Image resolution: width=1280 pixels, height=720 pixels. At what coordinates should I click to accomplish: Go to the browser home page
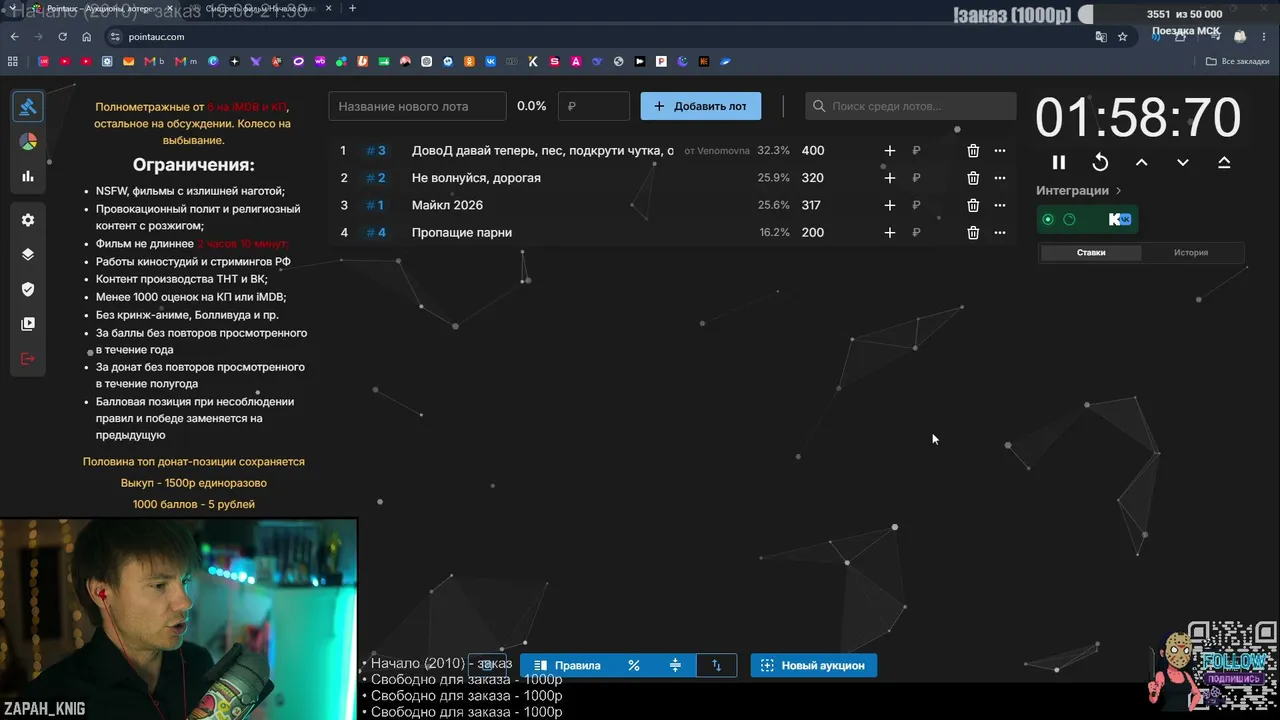click(87, 37)
